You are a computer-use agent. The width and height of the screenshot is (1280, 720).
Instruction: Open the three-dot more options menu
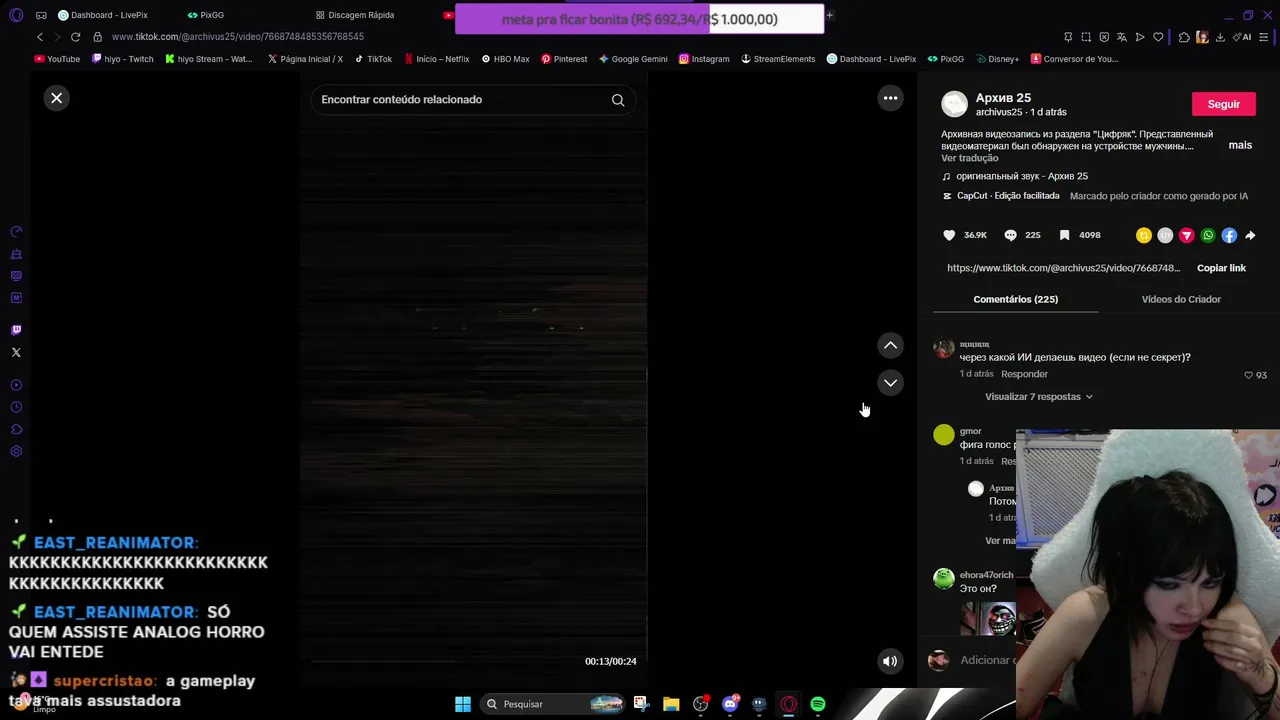pyautogui.click(x=890, y=98)
